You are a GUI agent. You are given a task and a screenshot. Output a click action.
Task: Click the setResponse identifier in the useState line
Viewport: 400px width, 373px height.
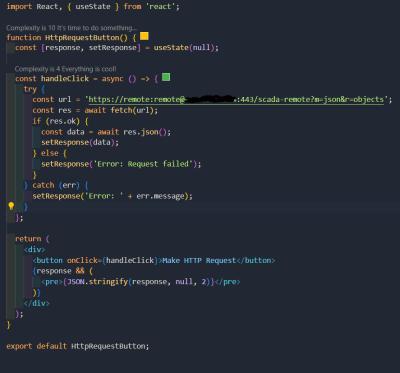[113, 48]
